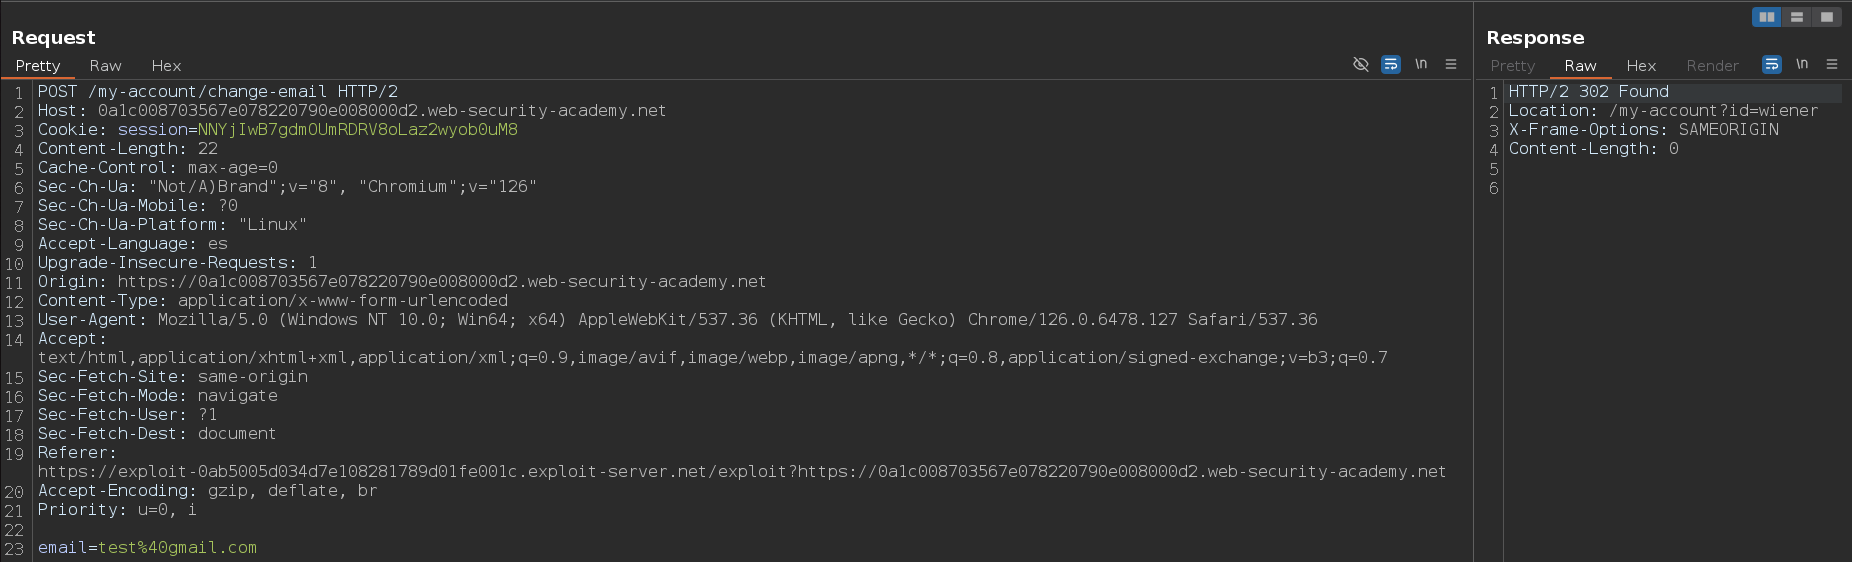Toggle the \n newline display in Response panel
The height and width of the screenshot is (562, 1852).
1802,64
